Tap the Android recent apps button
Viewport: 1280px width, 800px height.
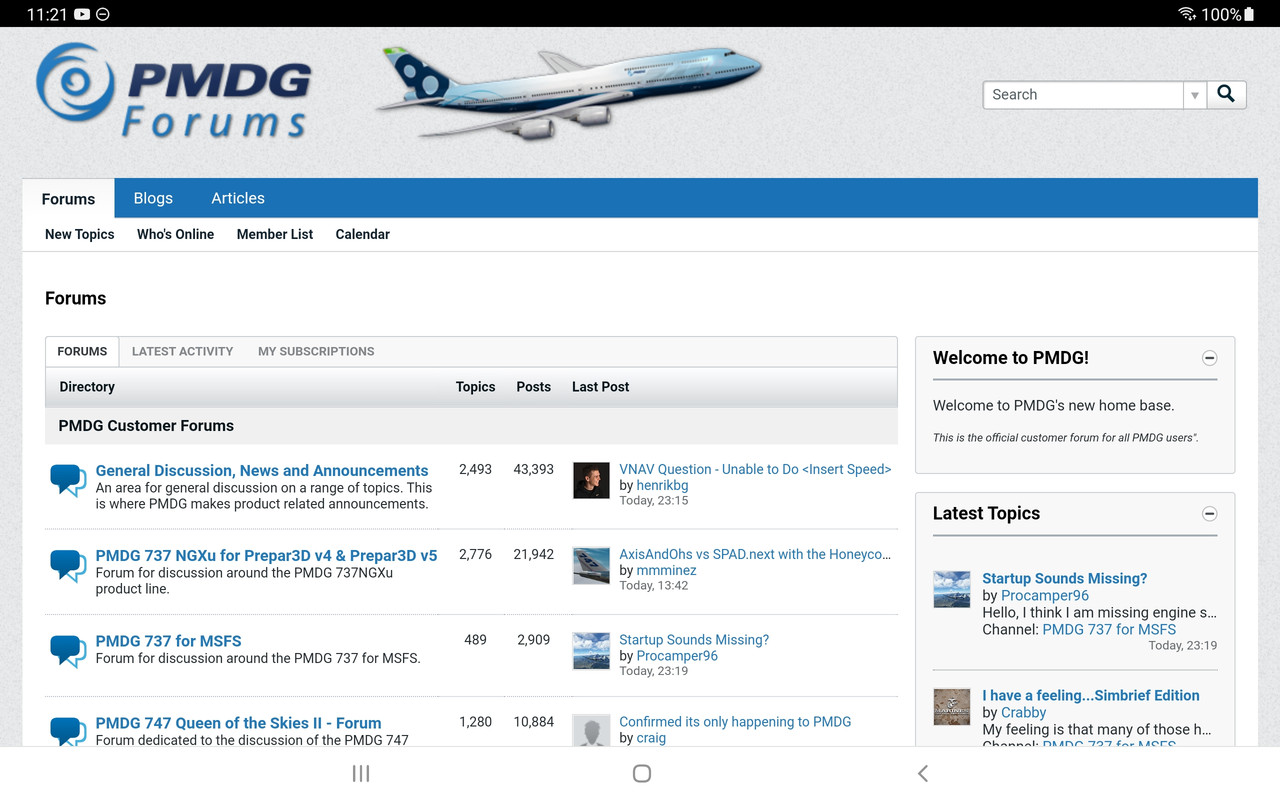coord(361,773)
